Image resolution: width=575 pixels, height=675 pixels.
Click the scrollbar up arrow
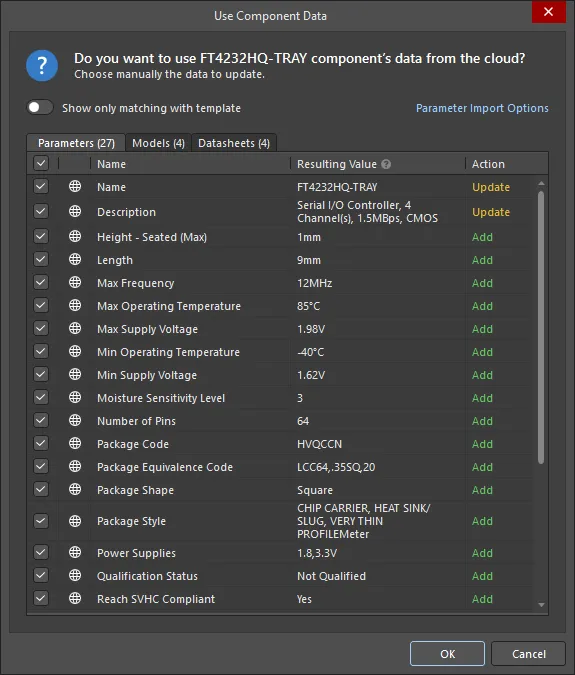[x=541, y=183]
